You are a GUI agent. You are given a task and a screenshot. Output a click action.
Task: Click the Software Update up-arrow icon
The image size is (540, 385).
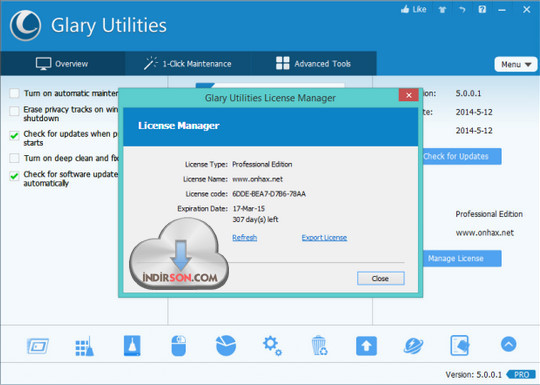tap(366, 346)
